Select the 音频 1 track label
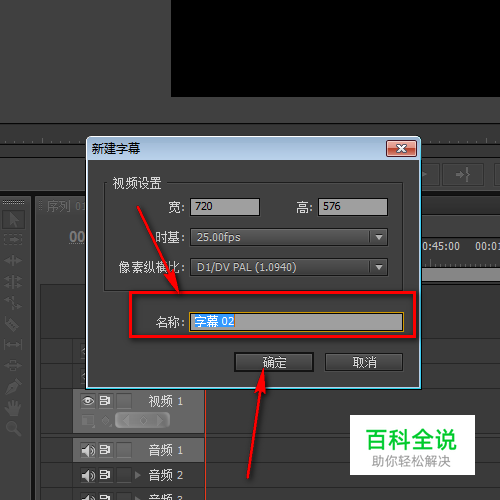 pos(165,450)
